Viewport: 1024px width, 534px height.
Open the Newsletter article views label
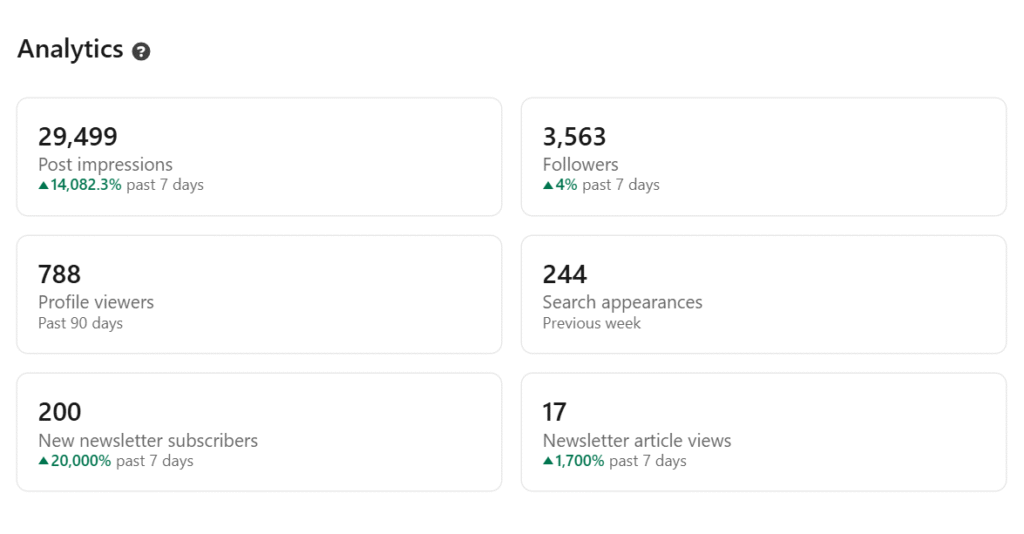point(637,440)
